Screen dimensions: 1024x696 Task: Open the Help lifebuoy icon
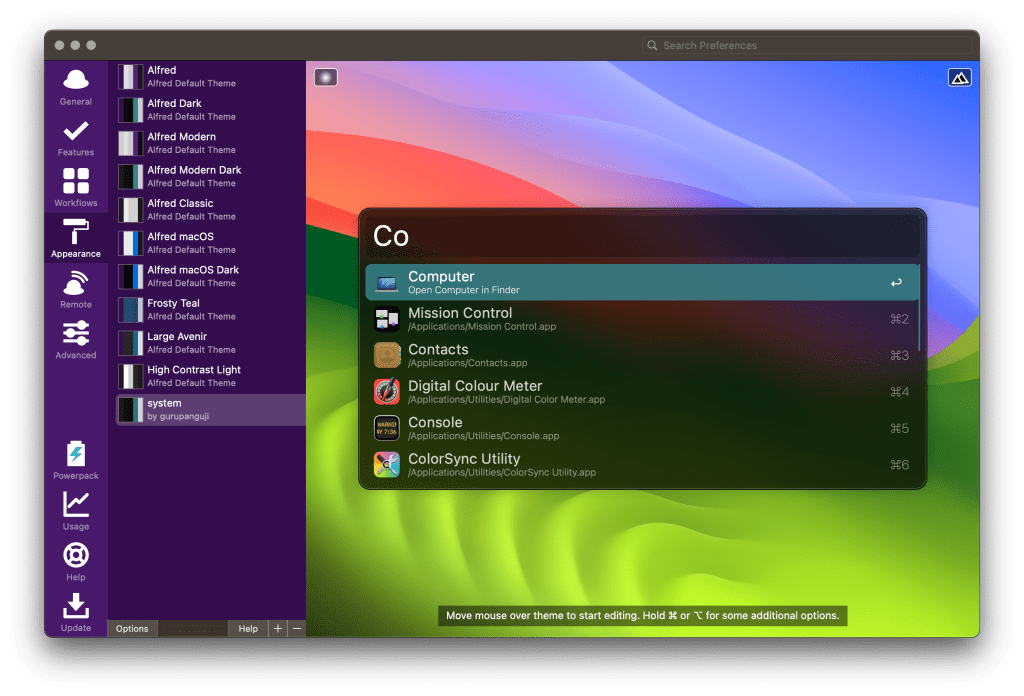tap(76, 555)
